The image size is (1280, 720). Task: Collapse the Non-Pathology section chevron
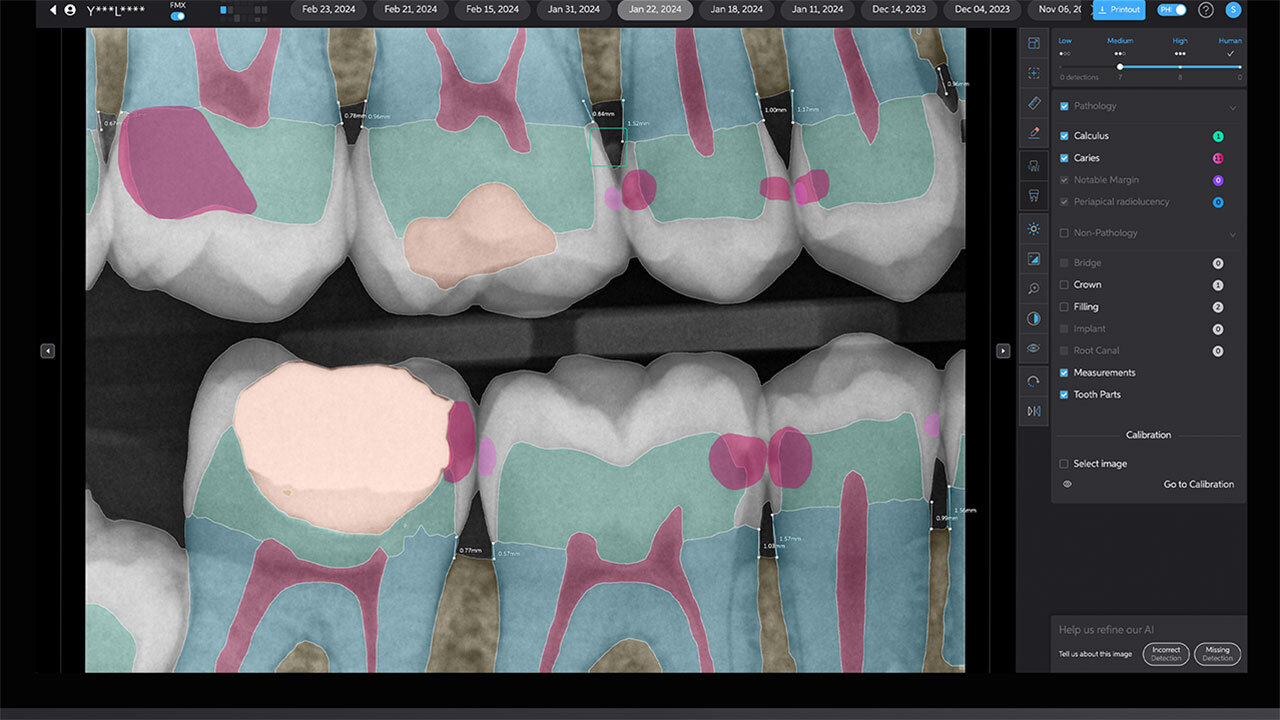point(1232,234)
